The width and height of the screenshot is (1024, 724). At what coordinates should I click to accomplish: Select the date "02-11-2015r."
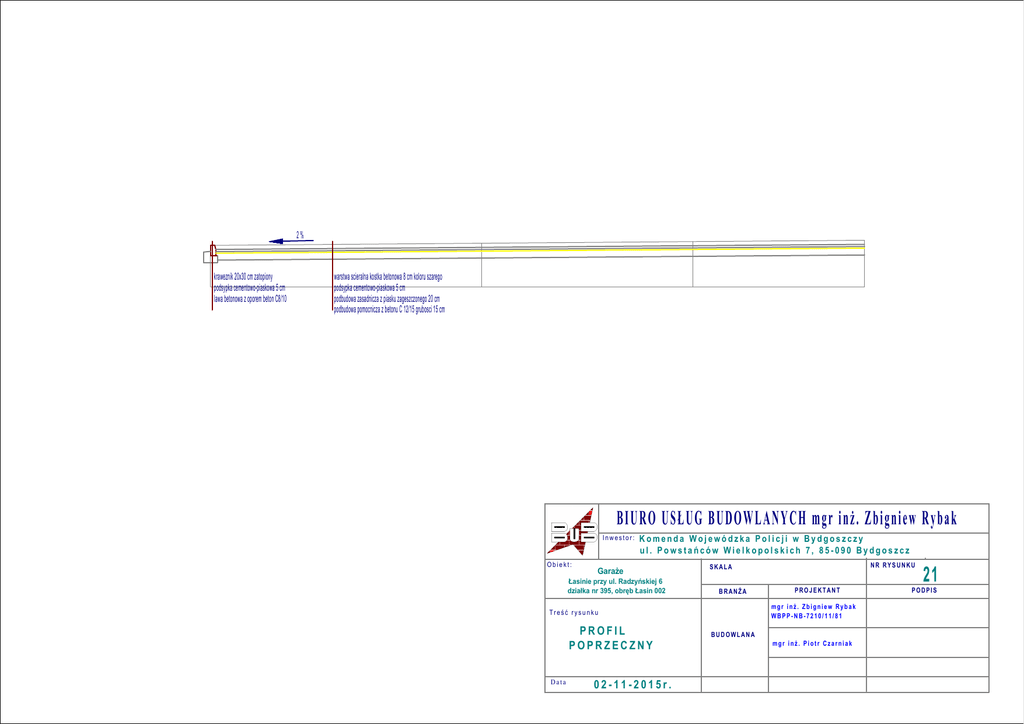tap(632, 685)
